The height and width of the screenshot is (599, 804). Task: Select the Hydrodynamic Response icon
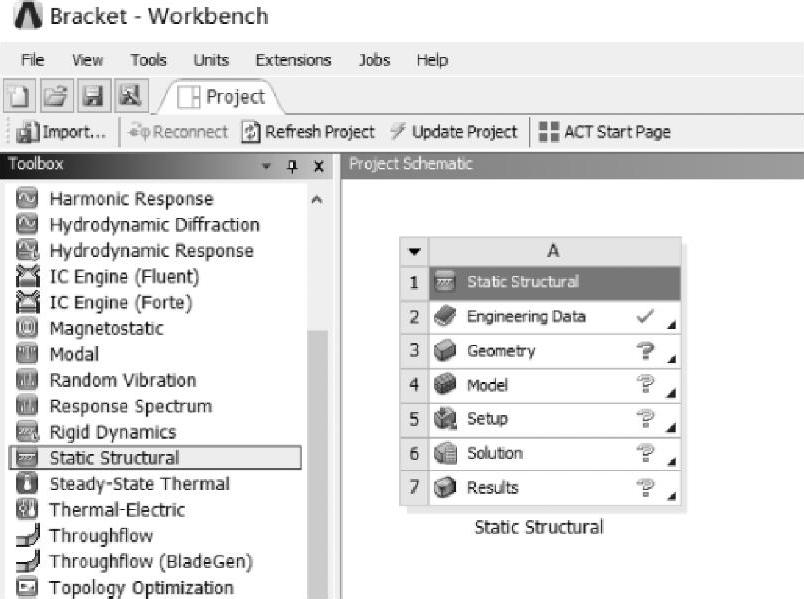(27, 250)
